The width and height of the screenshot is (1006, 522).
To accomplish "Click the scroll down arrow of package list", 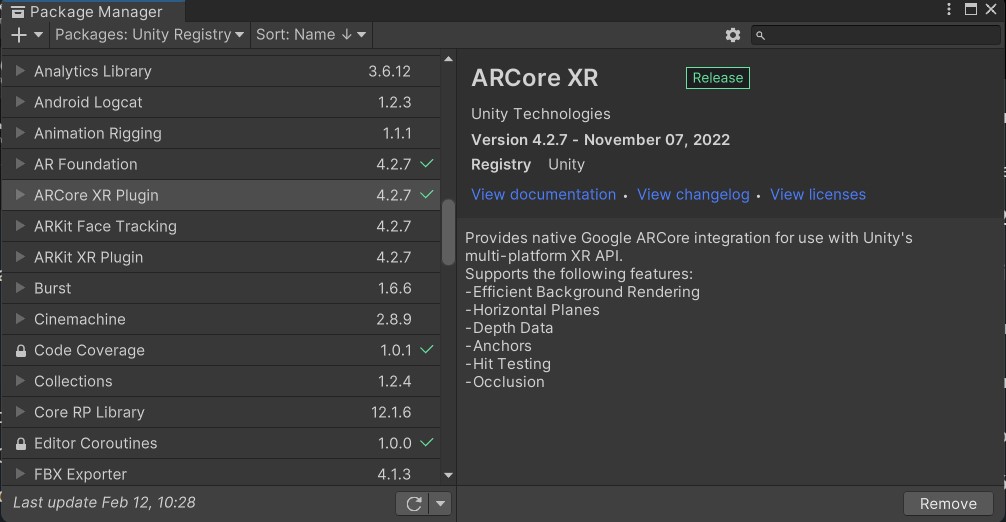I will coord(448,475).
